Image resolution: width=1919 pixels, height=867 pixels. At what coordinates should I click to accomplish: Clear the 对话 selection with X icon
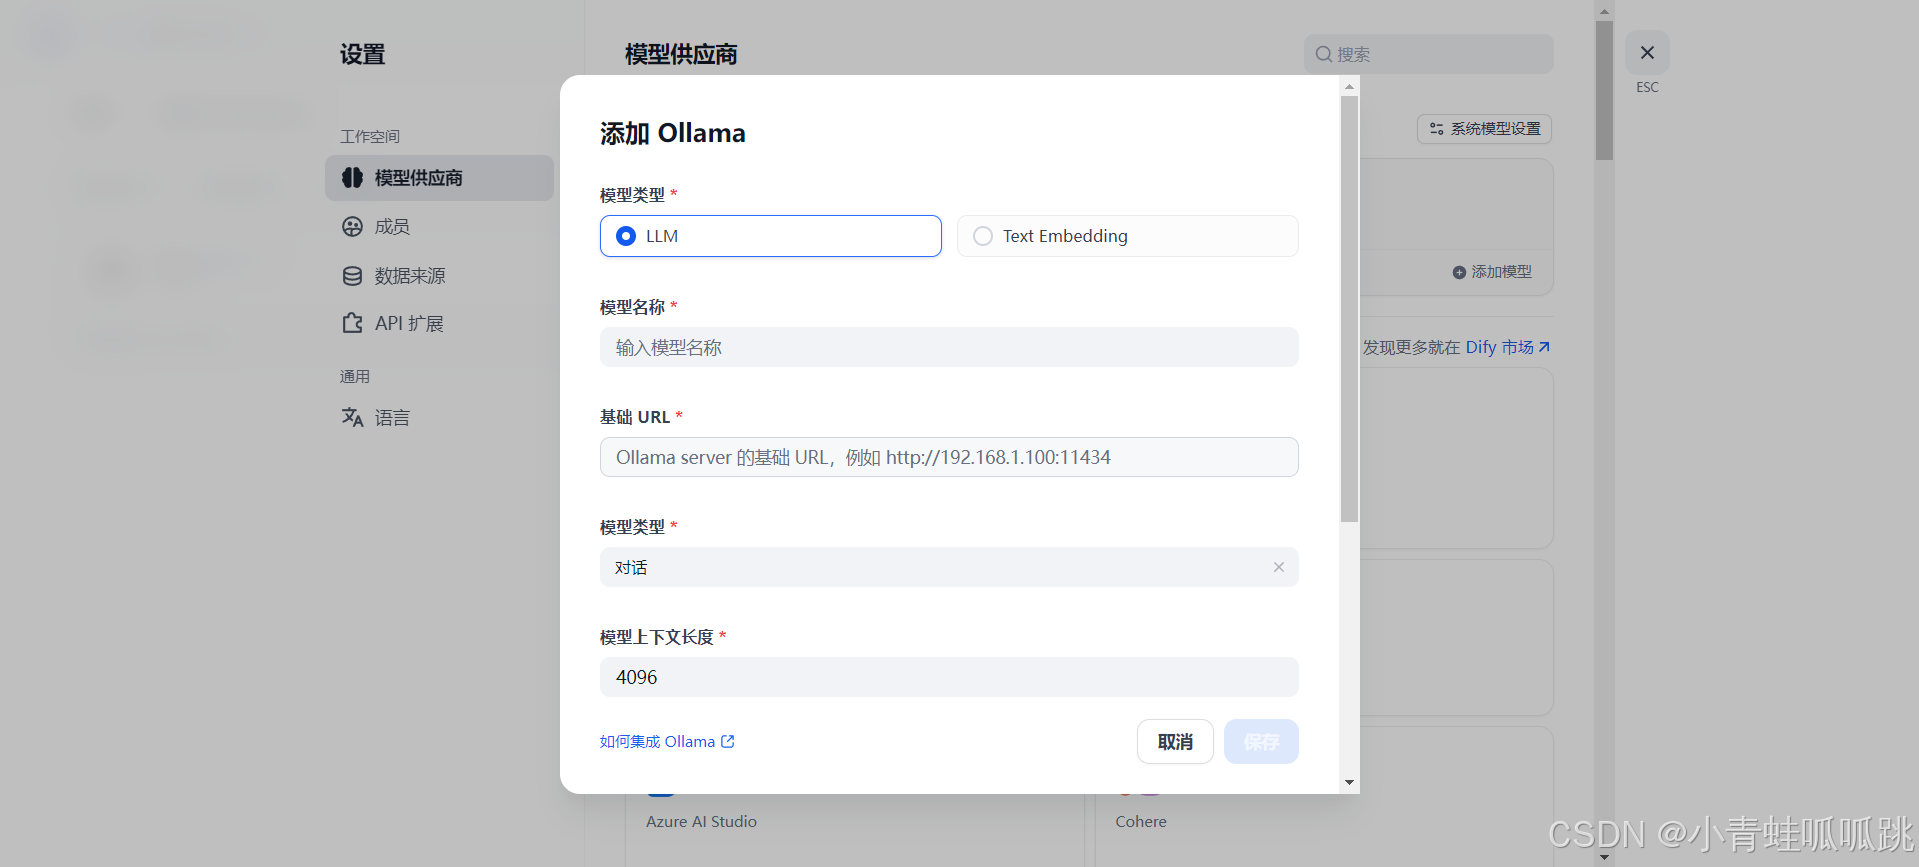1278,567
